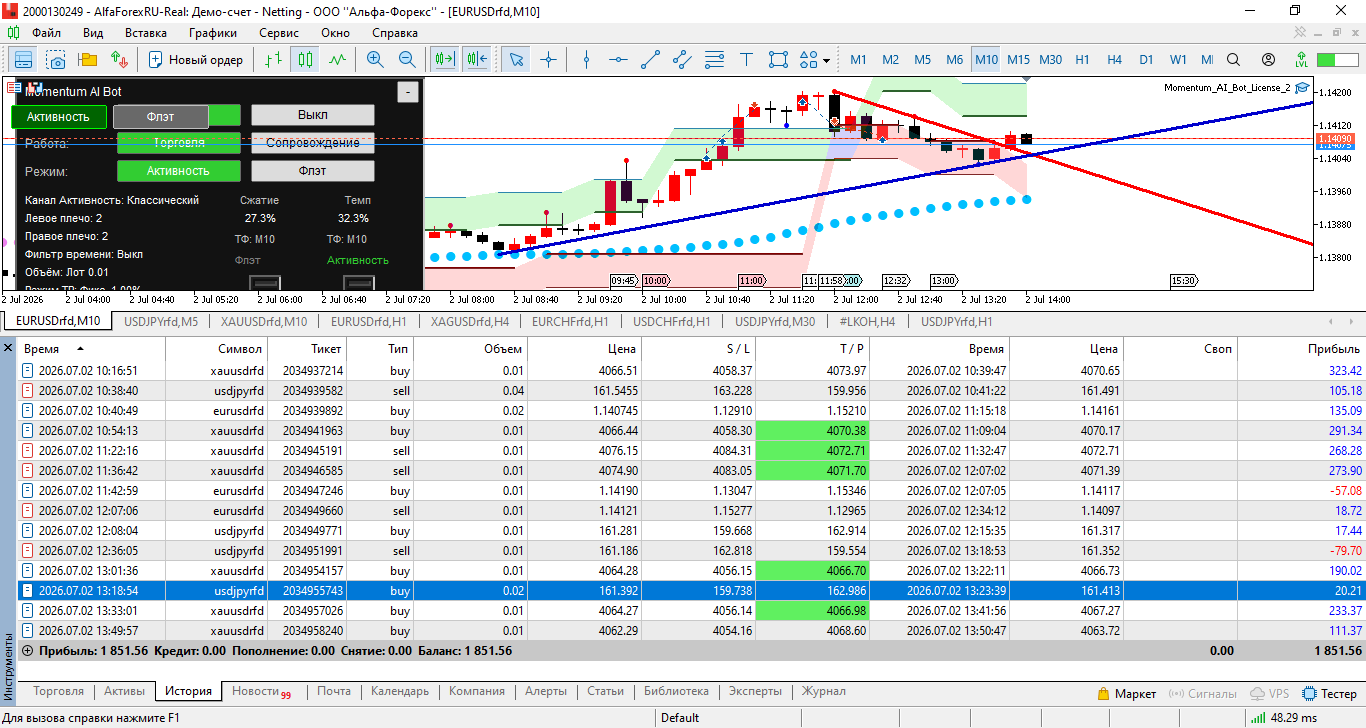
Task: Sort history by Своп column header
Action: pos(1181,349)
